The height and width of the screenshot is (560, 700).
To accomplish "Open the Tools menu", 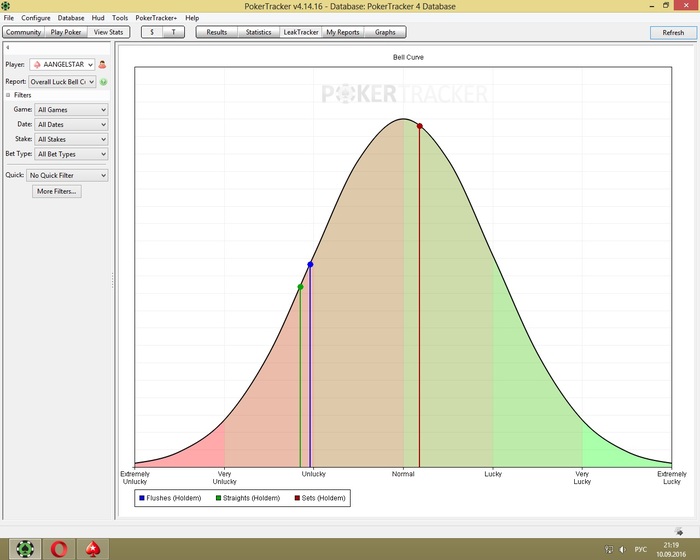I will (120, 18).
